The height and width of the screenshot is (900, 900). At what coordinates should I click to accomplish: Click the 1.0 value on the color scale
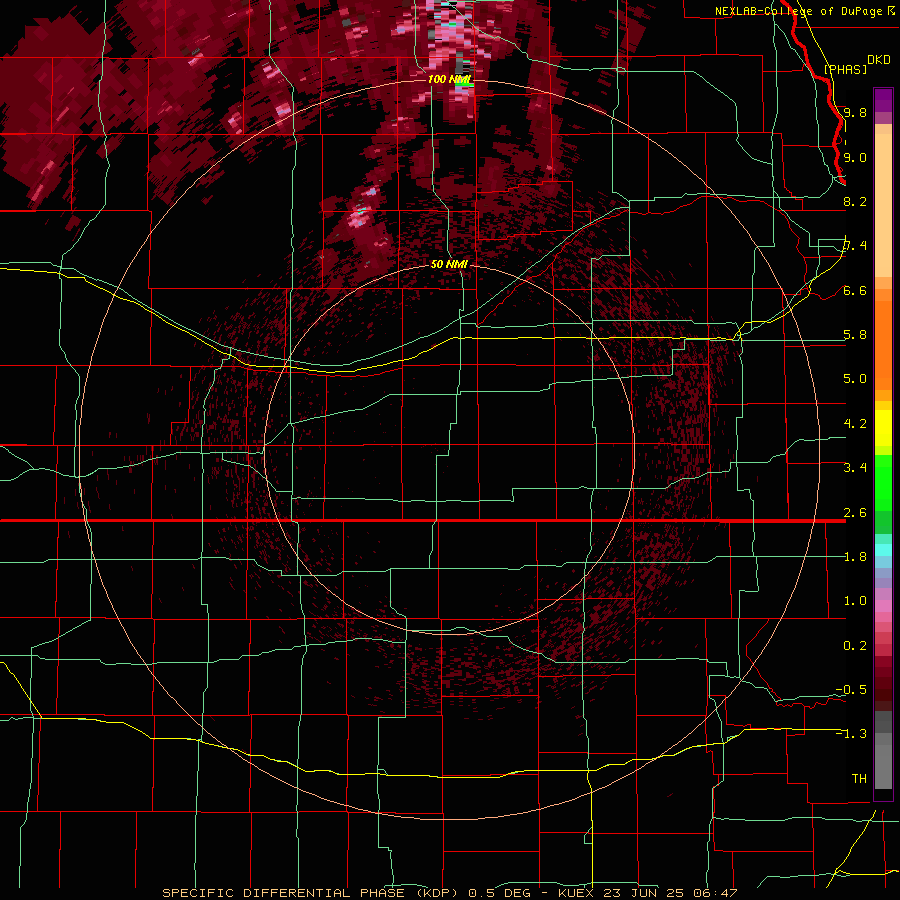(855, 601)
